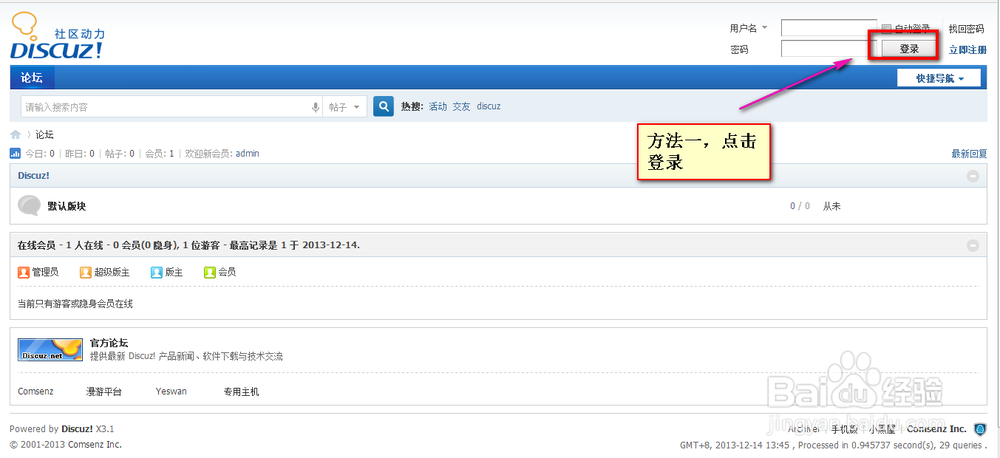Click the 最新回复 link
1000x458 pixels.
[x=969, y=154]
